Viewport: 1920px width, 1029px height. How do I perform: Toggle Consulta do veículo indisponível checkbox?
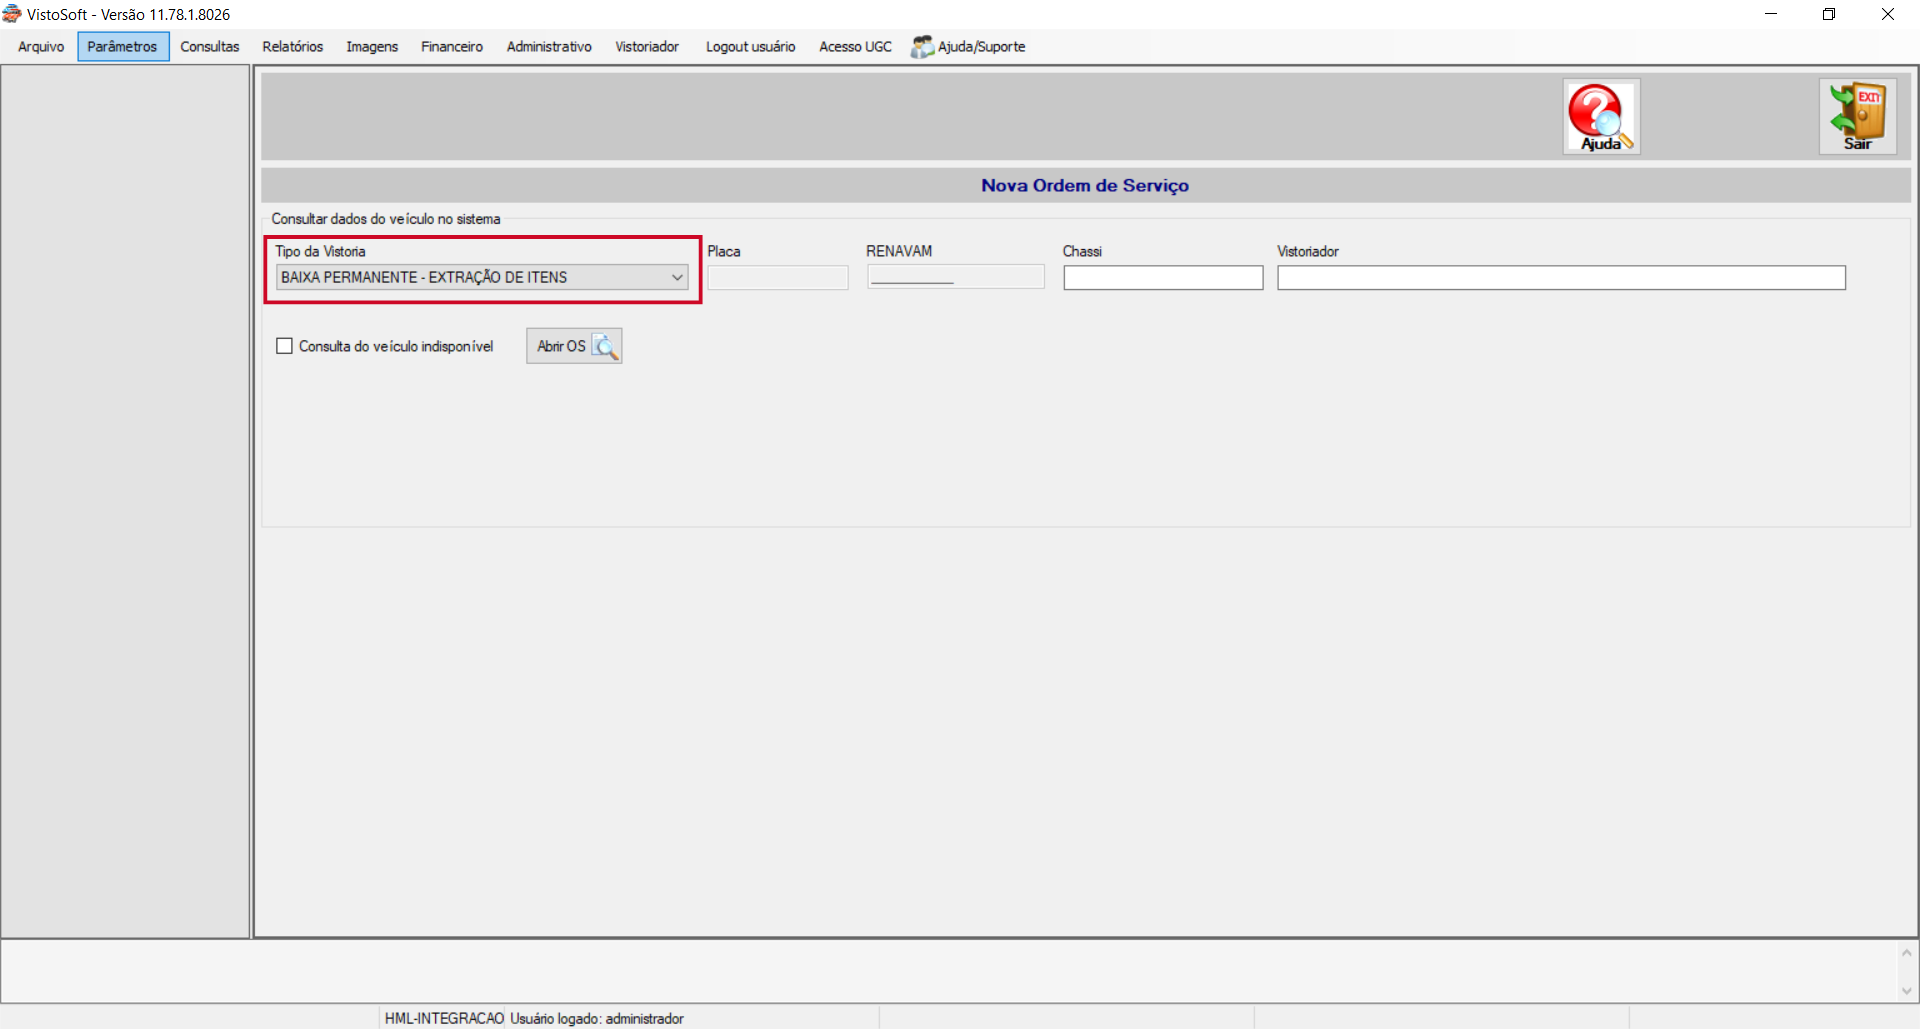(x=285, y=346)
